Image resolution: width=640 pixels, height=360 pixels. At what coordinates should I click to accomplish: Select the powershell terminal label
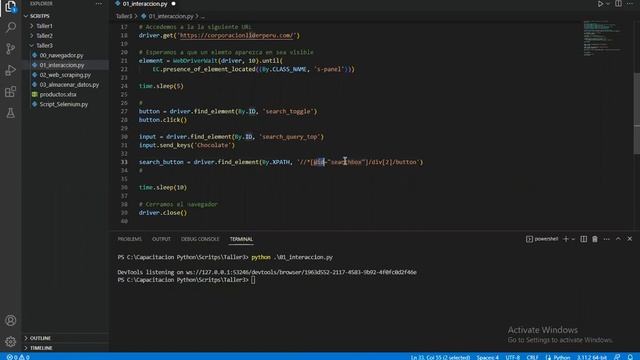(x=542, y=239)
